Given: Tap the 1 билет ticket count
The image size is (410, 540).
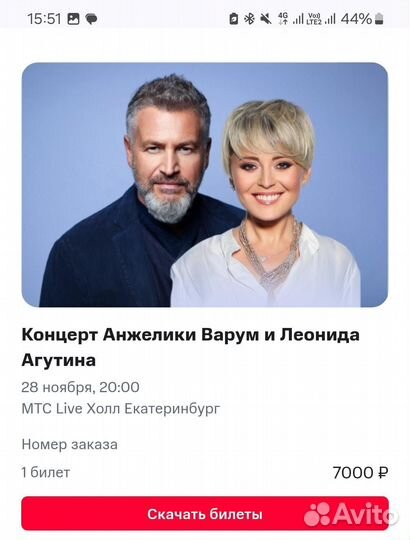Looking at the screenshot, I should coord(46,472).
